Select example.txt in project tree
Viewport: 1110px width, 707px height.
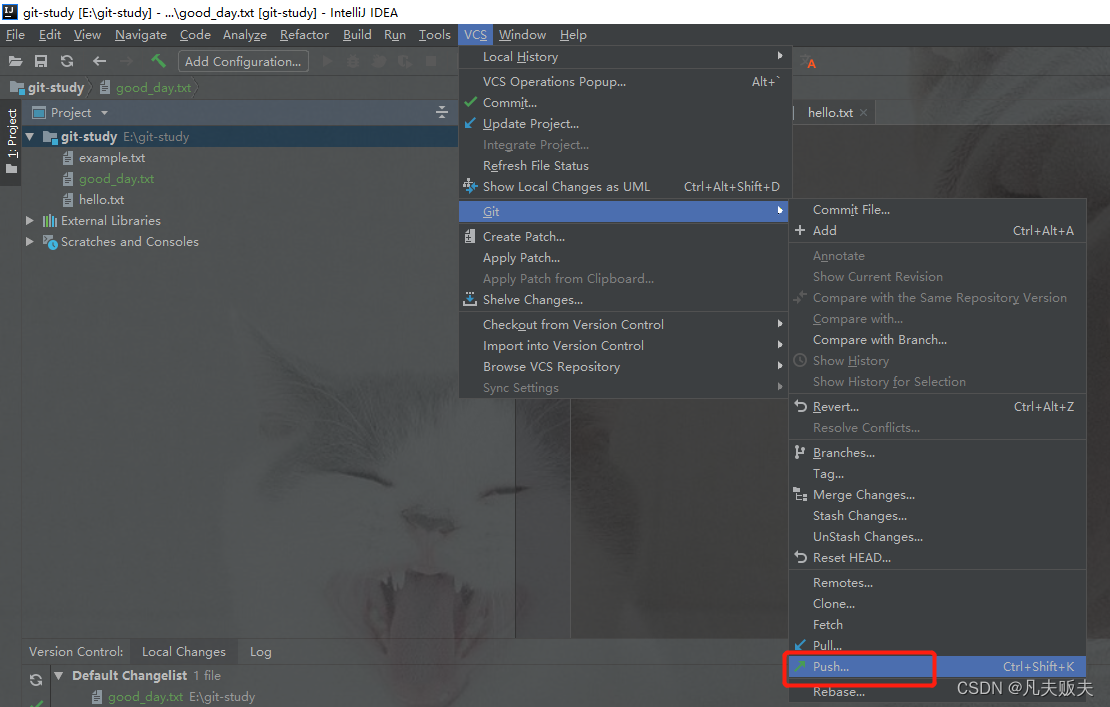point(112,158)
